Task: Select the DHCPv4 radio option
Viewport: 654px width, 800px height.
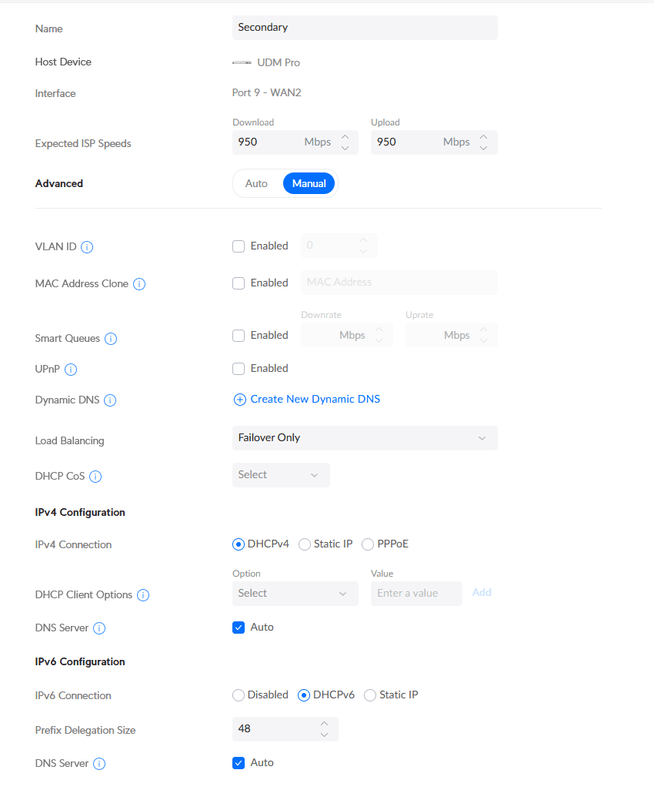Action: (238, 544)
